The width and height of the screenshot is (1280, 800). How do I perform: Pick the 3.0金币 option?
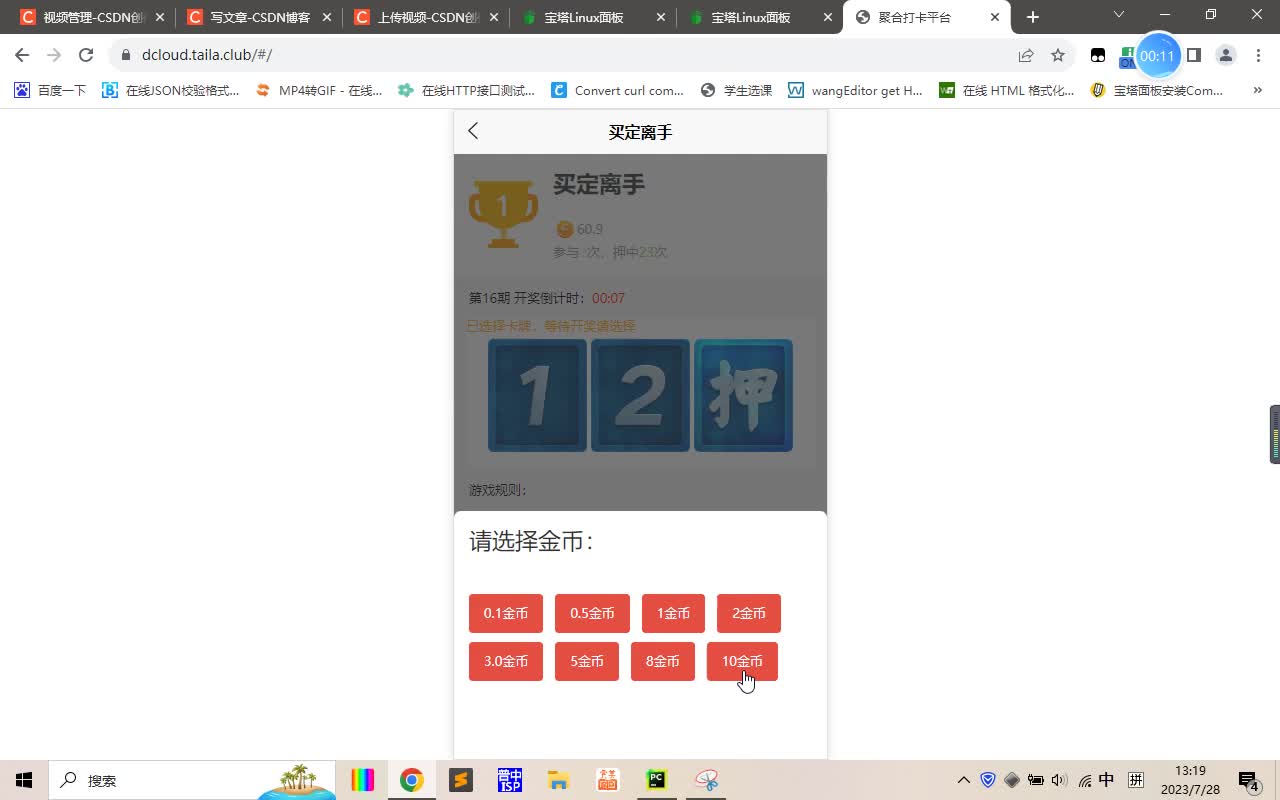click(506, 661)
